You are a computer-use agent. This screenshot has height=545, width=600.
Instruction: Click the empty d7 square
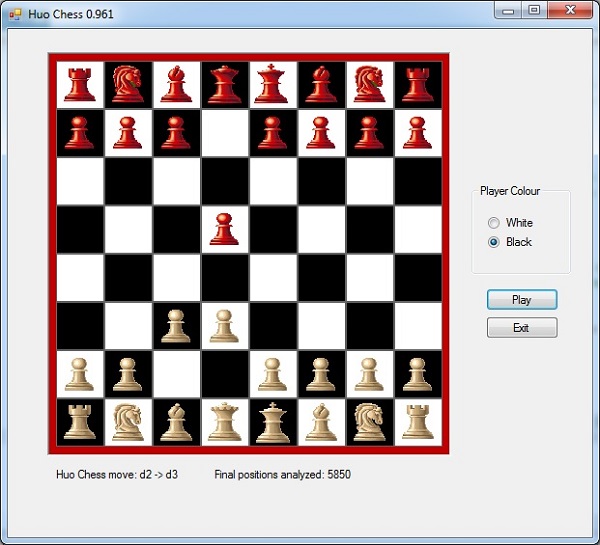pos(225,133)
